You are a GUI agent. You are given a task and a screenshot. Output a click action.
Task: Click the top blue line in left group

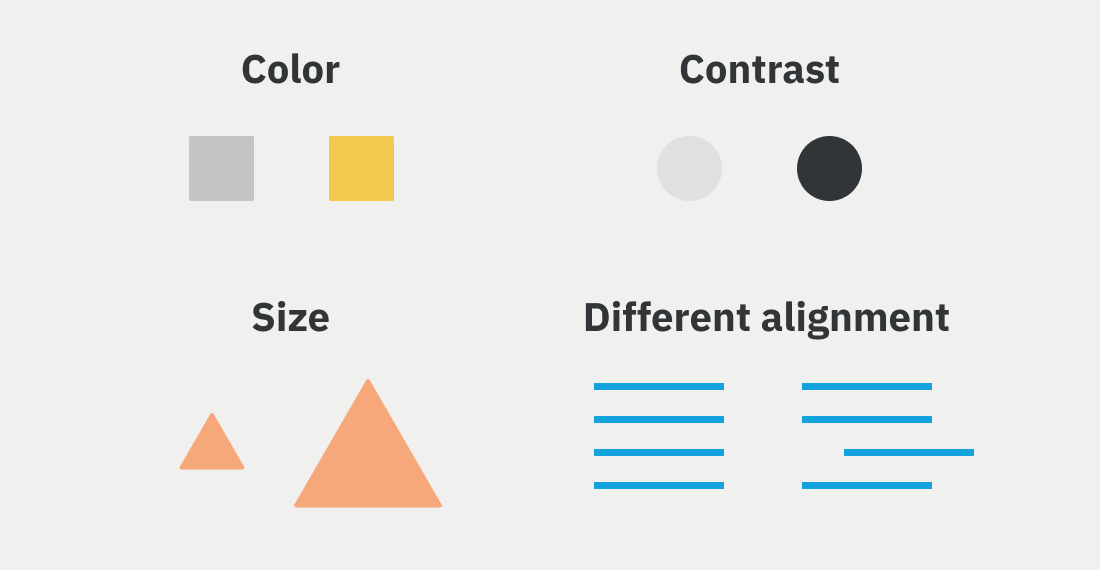pyautogui.click(x=659, y=386)
